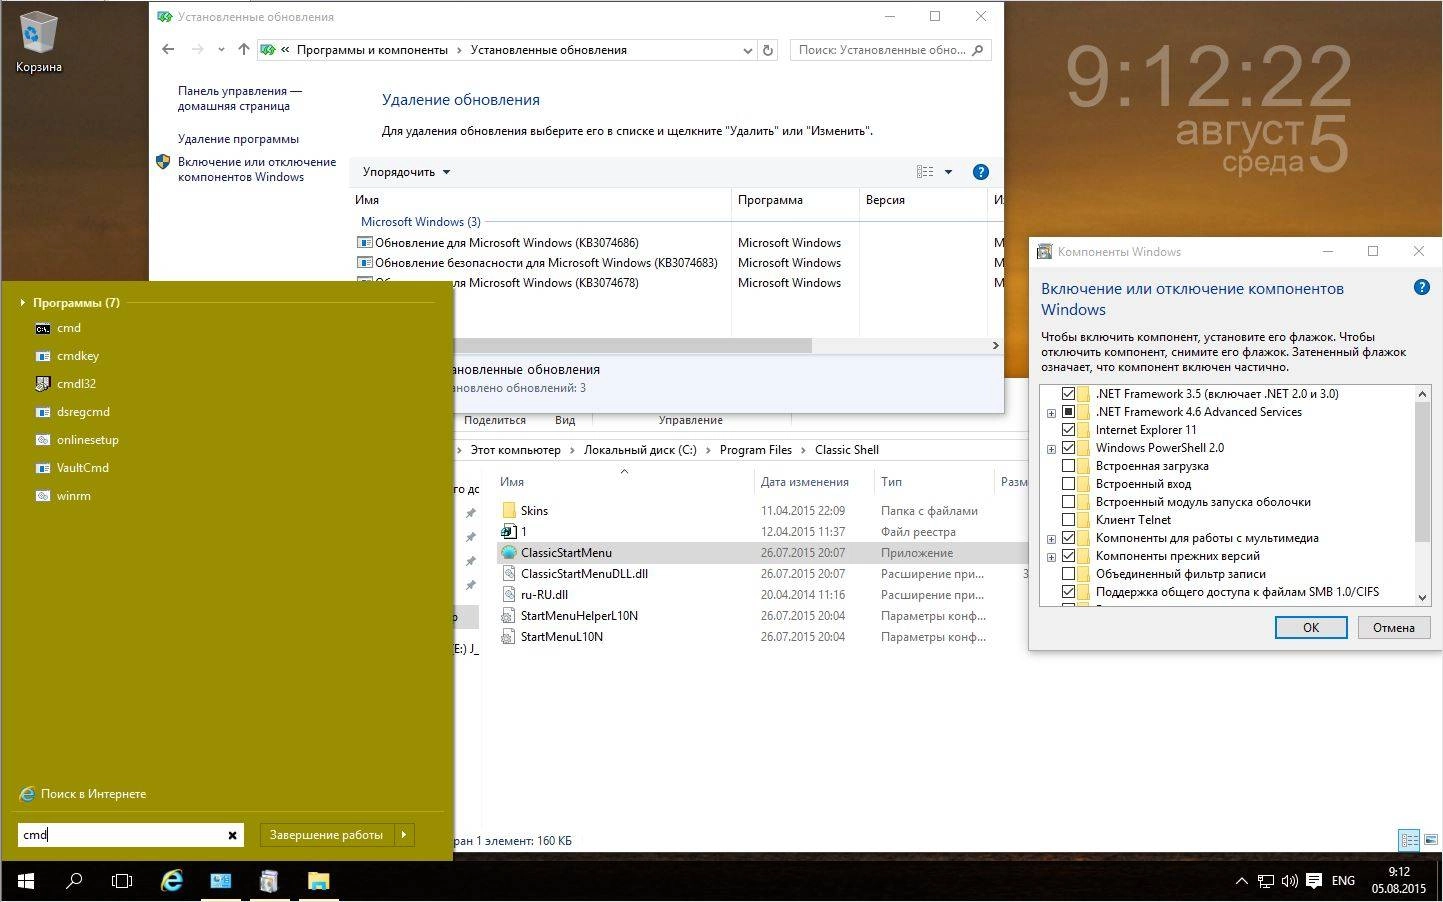
Task: Open Task View on the taskbar
Action: tap(122, 881)
